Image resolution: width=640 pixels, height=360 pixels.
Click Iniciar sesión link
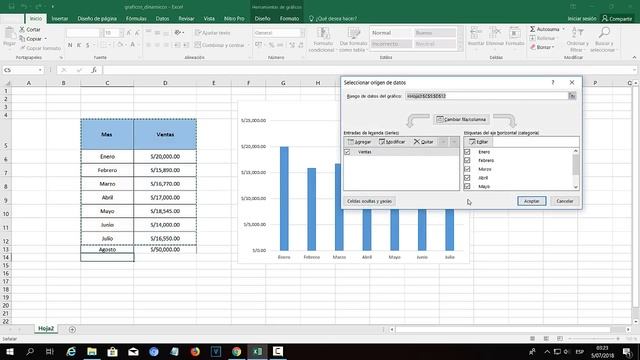pyautogui.click(x=582, y=18)
